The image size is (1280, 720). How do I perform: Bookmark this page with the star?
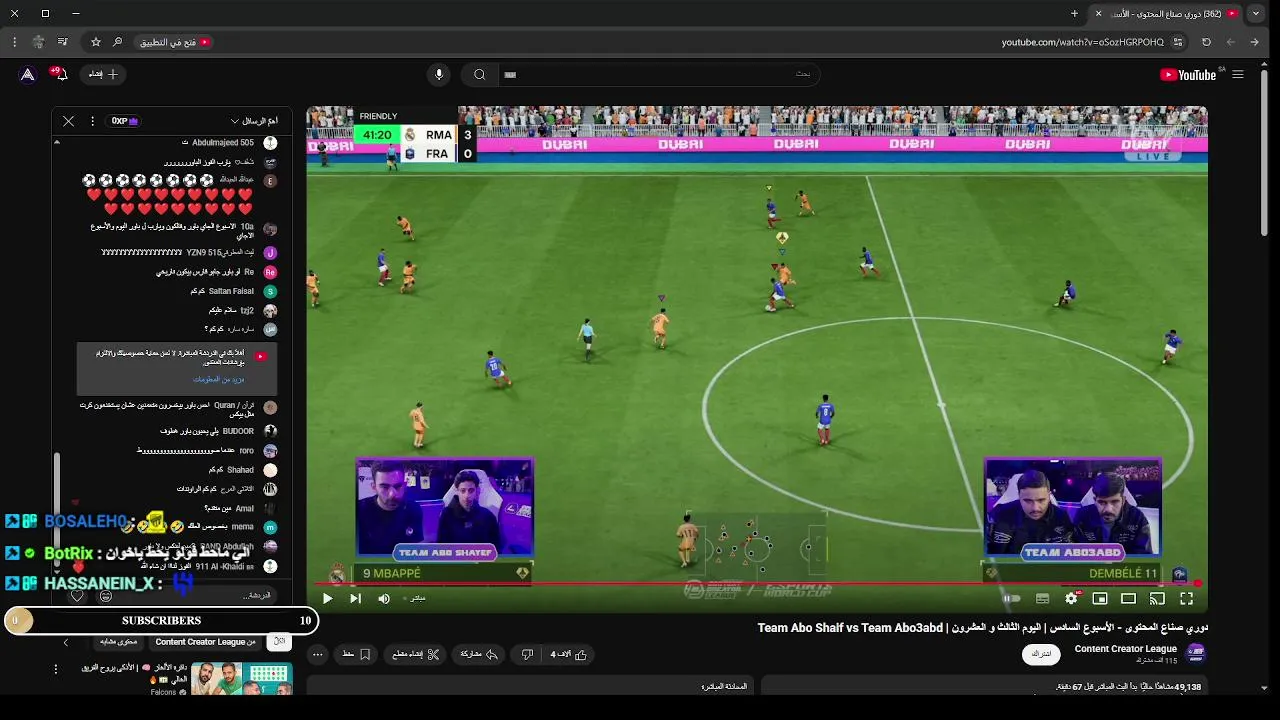pyautogui.click(x=96, y=42)
